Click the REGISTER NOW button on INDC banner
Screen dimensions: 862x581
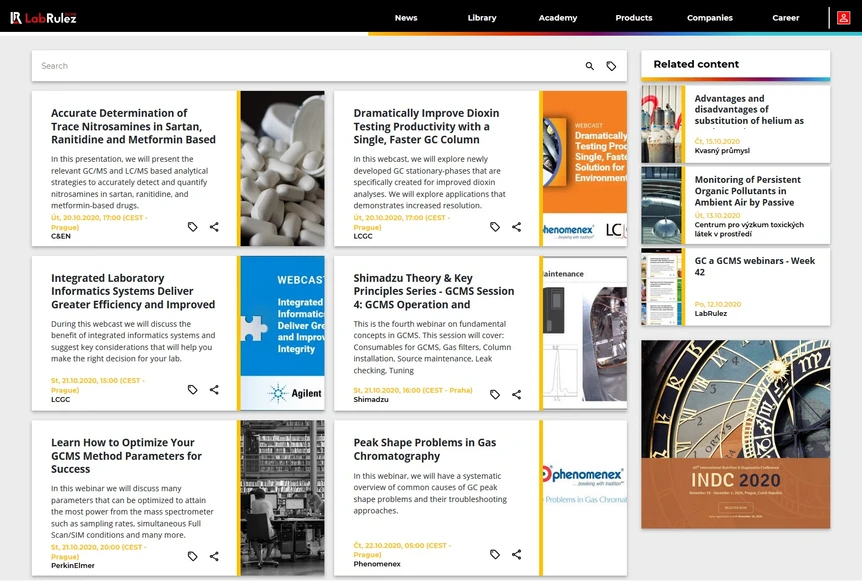[736, 507]
